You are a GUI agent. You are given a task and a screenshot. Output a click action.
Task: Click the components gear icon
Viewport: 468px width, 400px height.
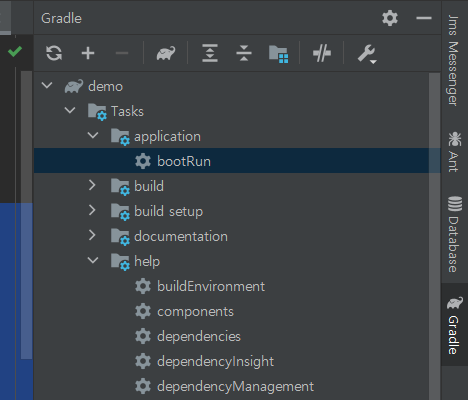point(143,312)
